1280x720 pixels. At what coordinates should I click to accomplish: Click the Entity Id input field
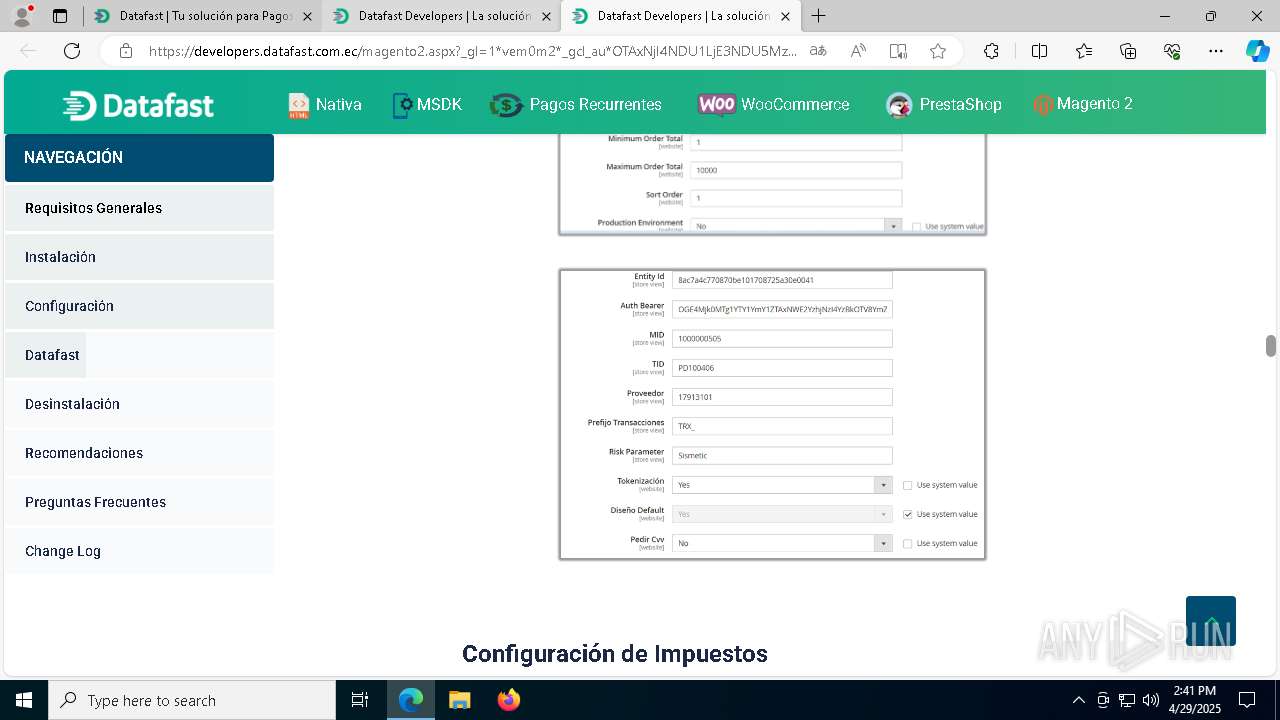(782, 281)
